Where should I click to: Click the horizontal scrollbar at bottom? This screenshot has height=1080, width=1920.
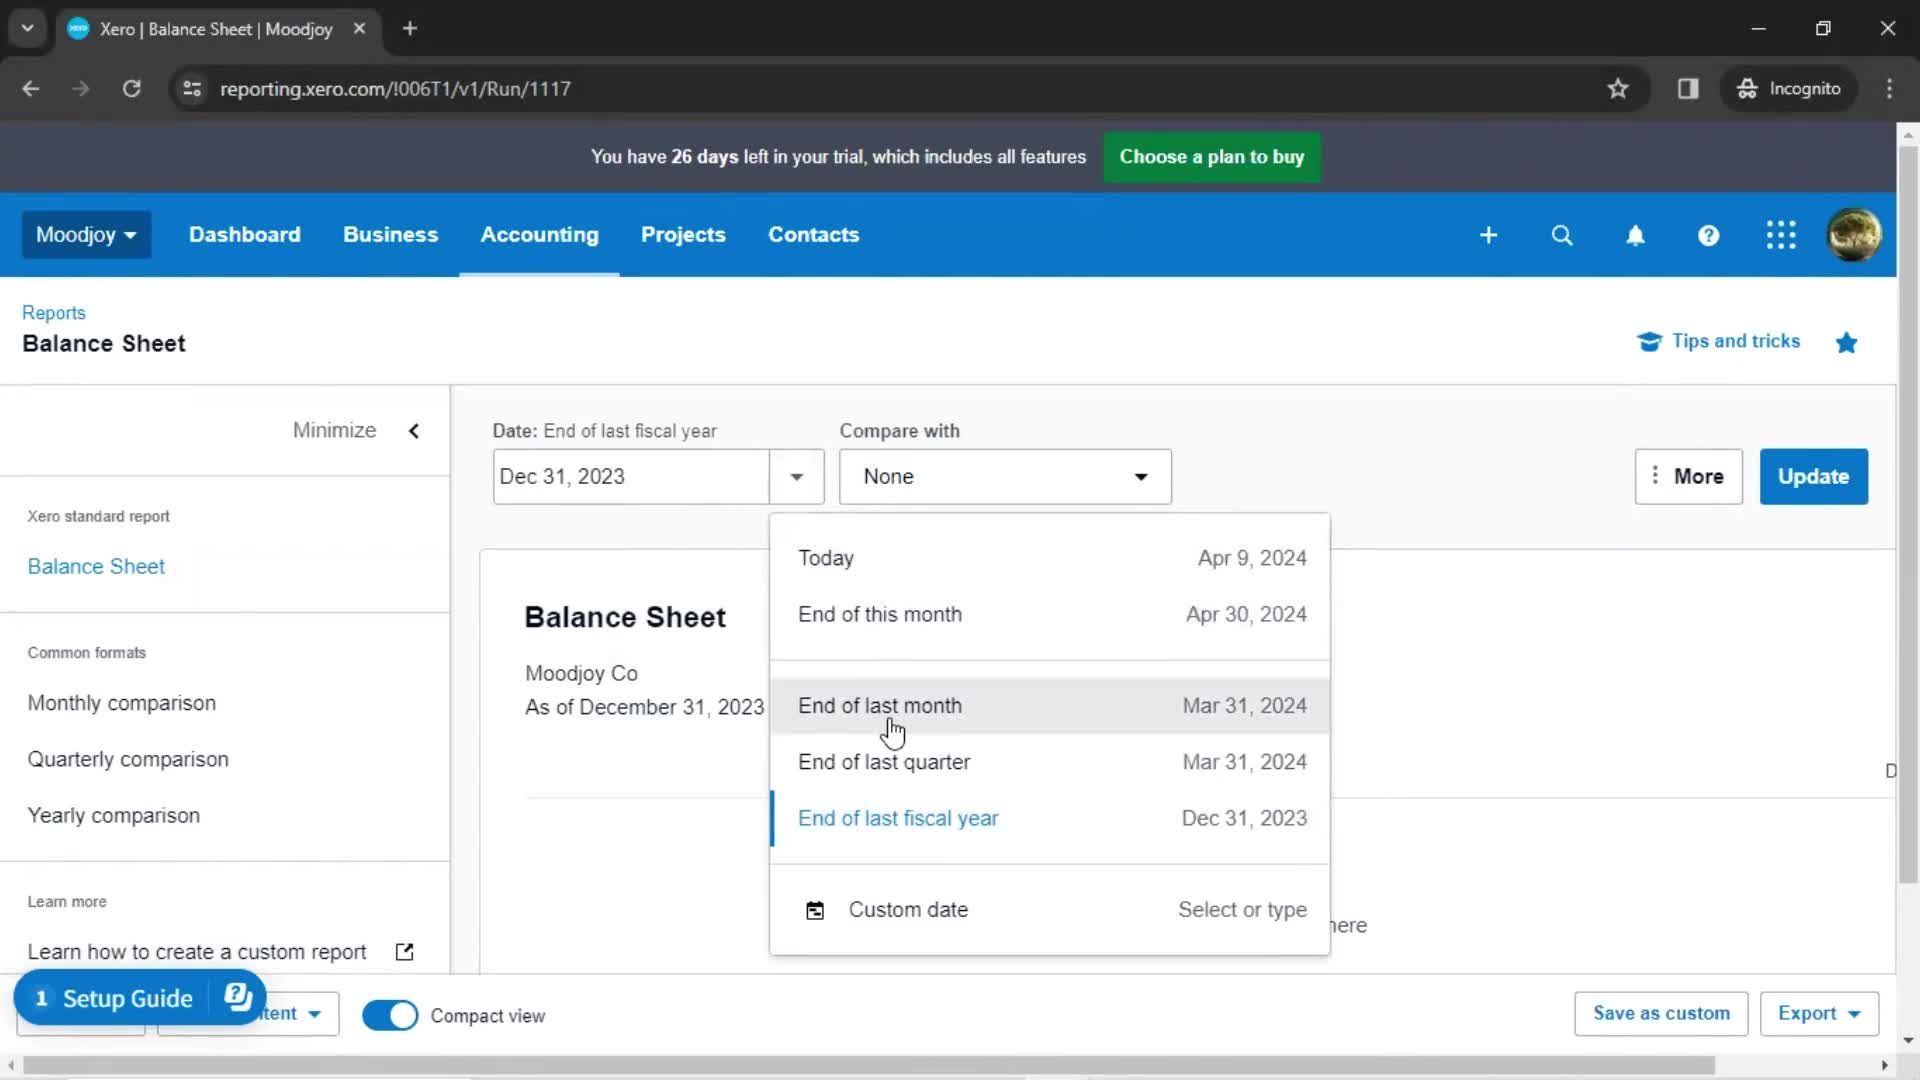click(x=868, y=1066)
